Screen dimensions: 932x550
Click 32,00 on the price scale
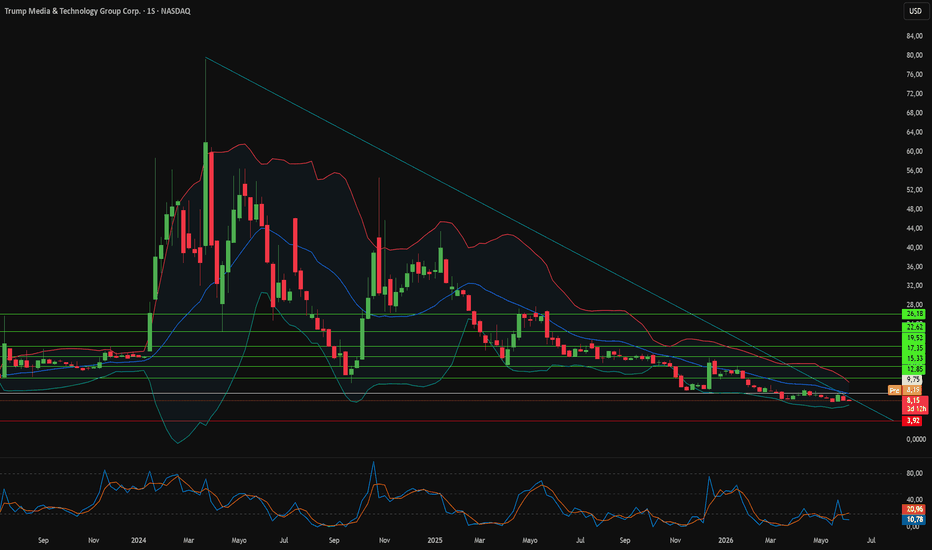pos(914,286)
